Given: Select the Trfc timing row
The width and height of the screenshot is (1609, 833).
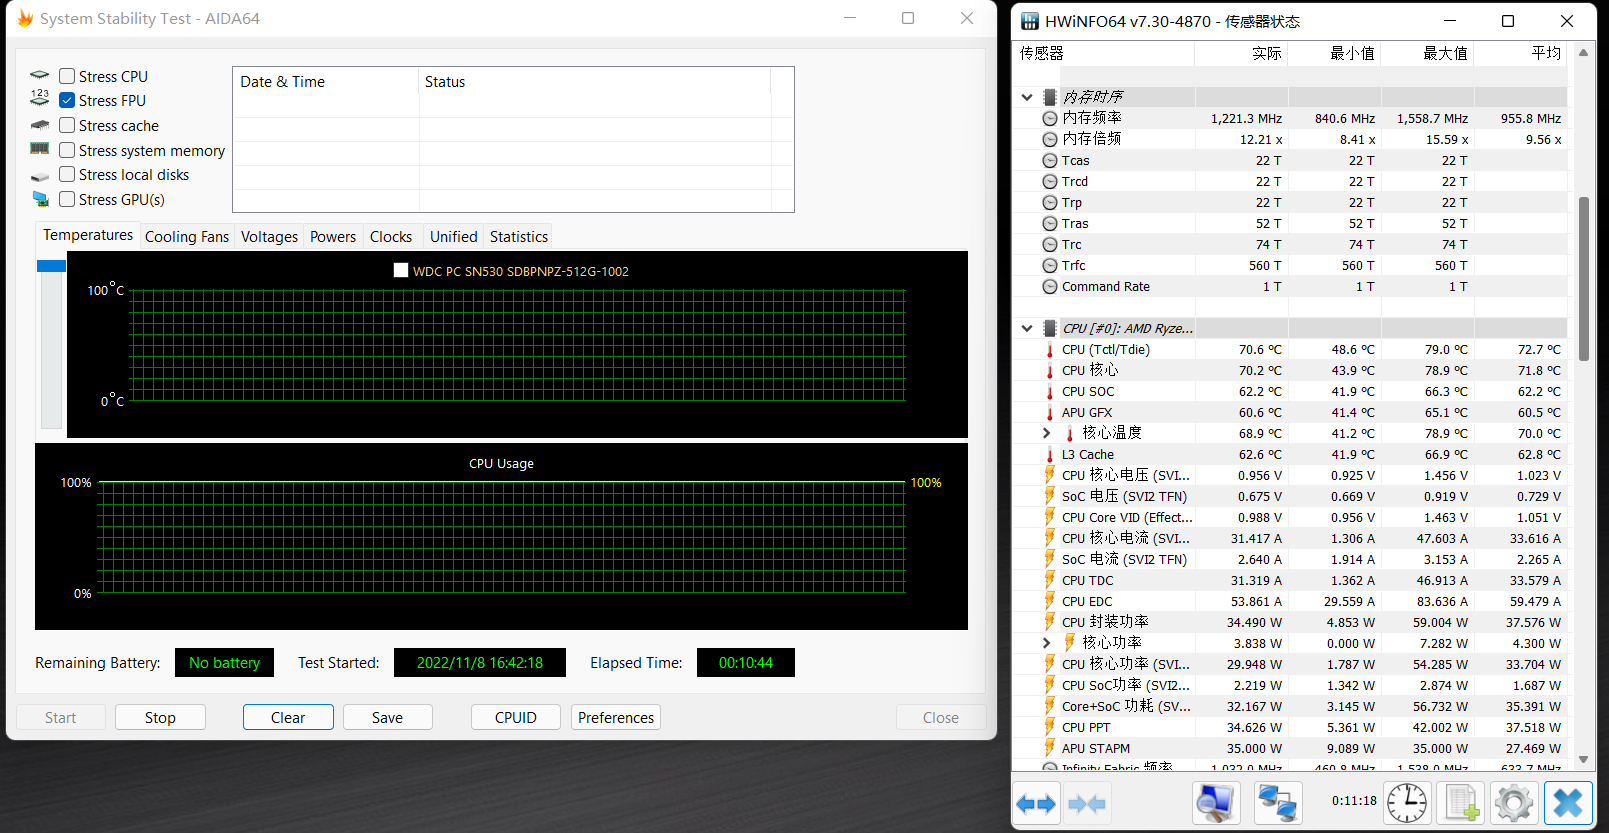Looking at the screenshot, I should [1292, 265].
